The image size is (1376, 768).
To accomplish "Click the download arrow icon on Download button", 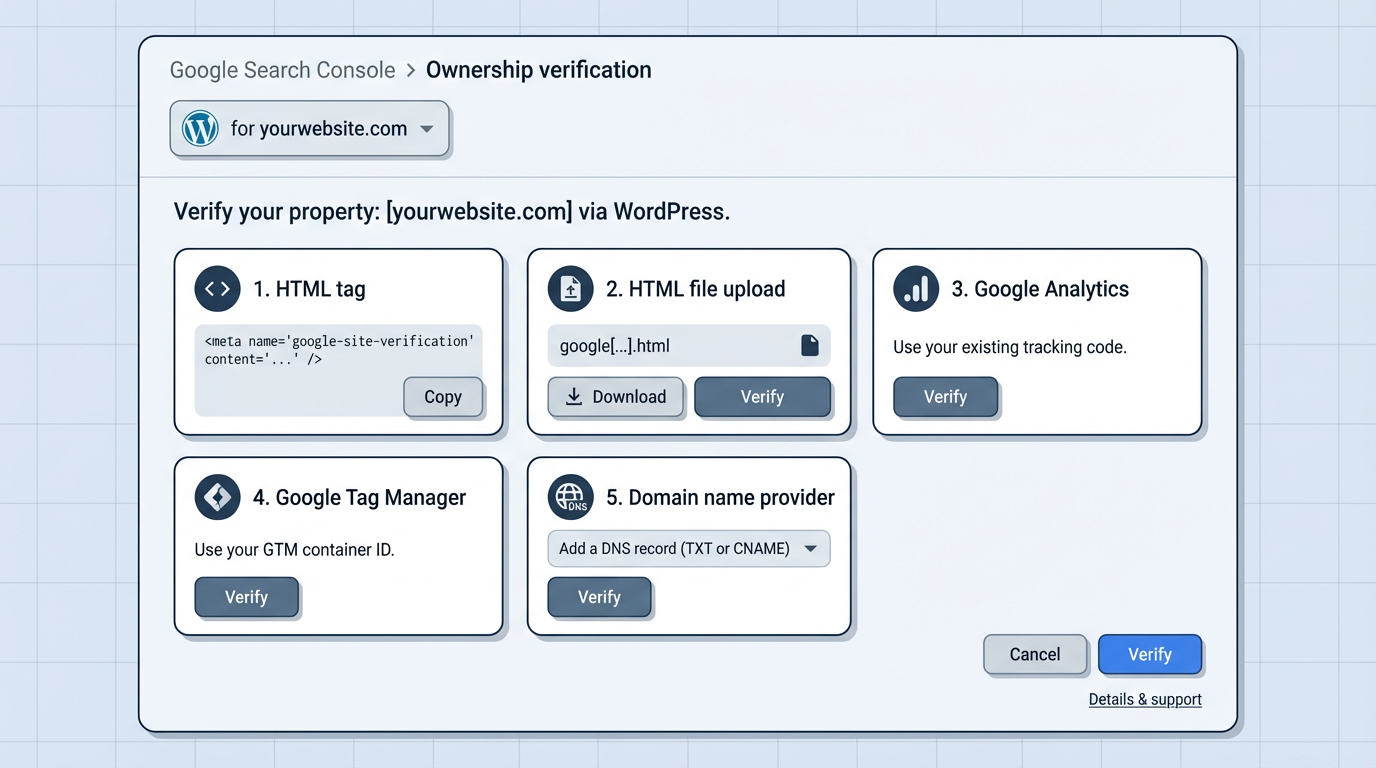I will [573, 397].
